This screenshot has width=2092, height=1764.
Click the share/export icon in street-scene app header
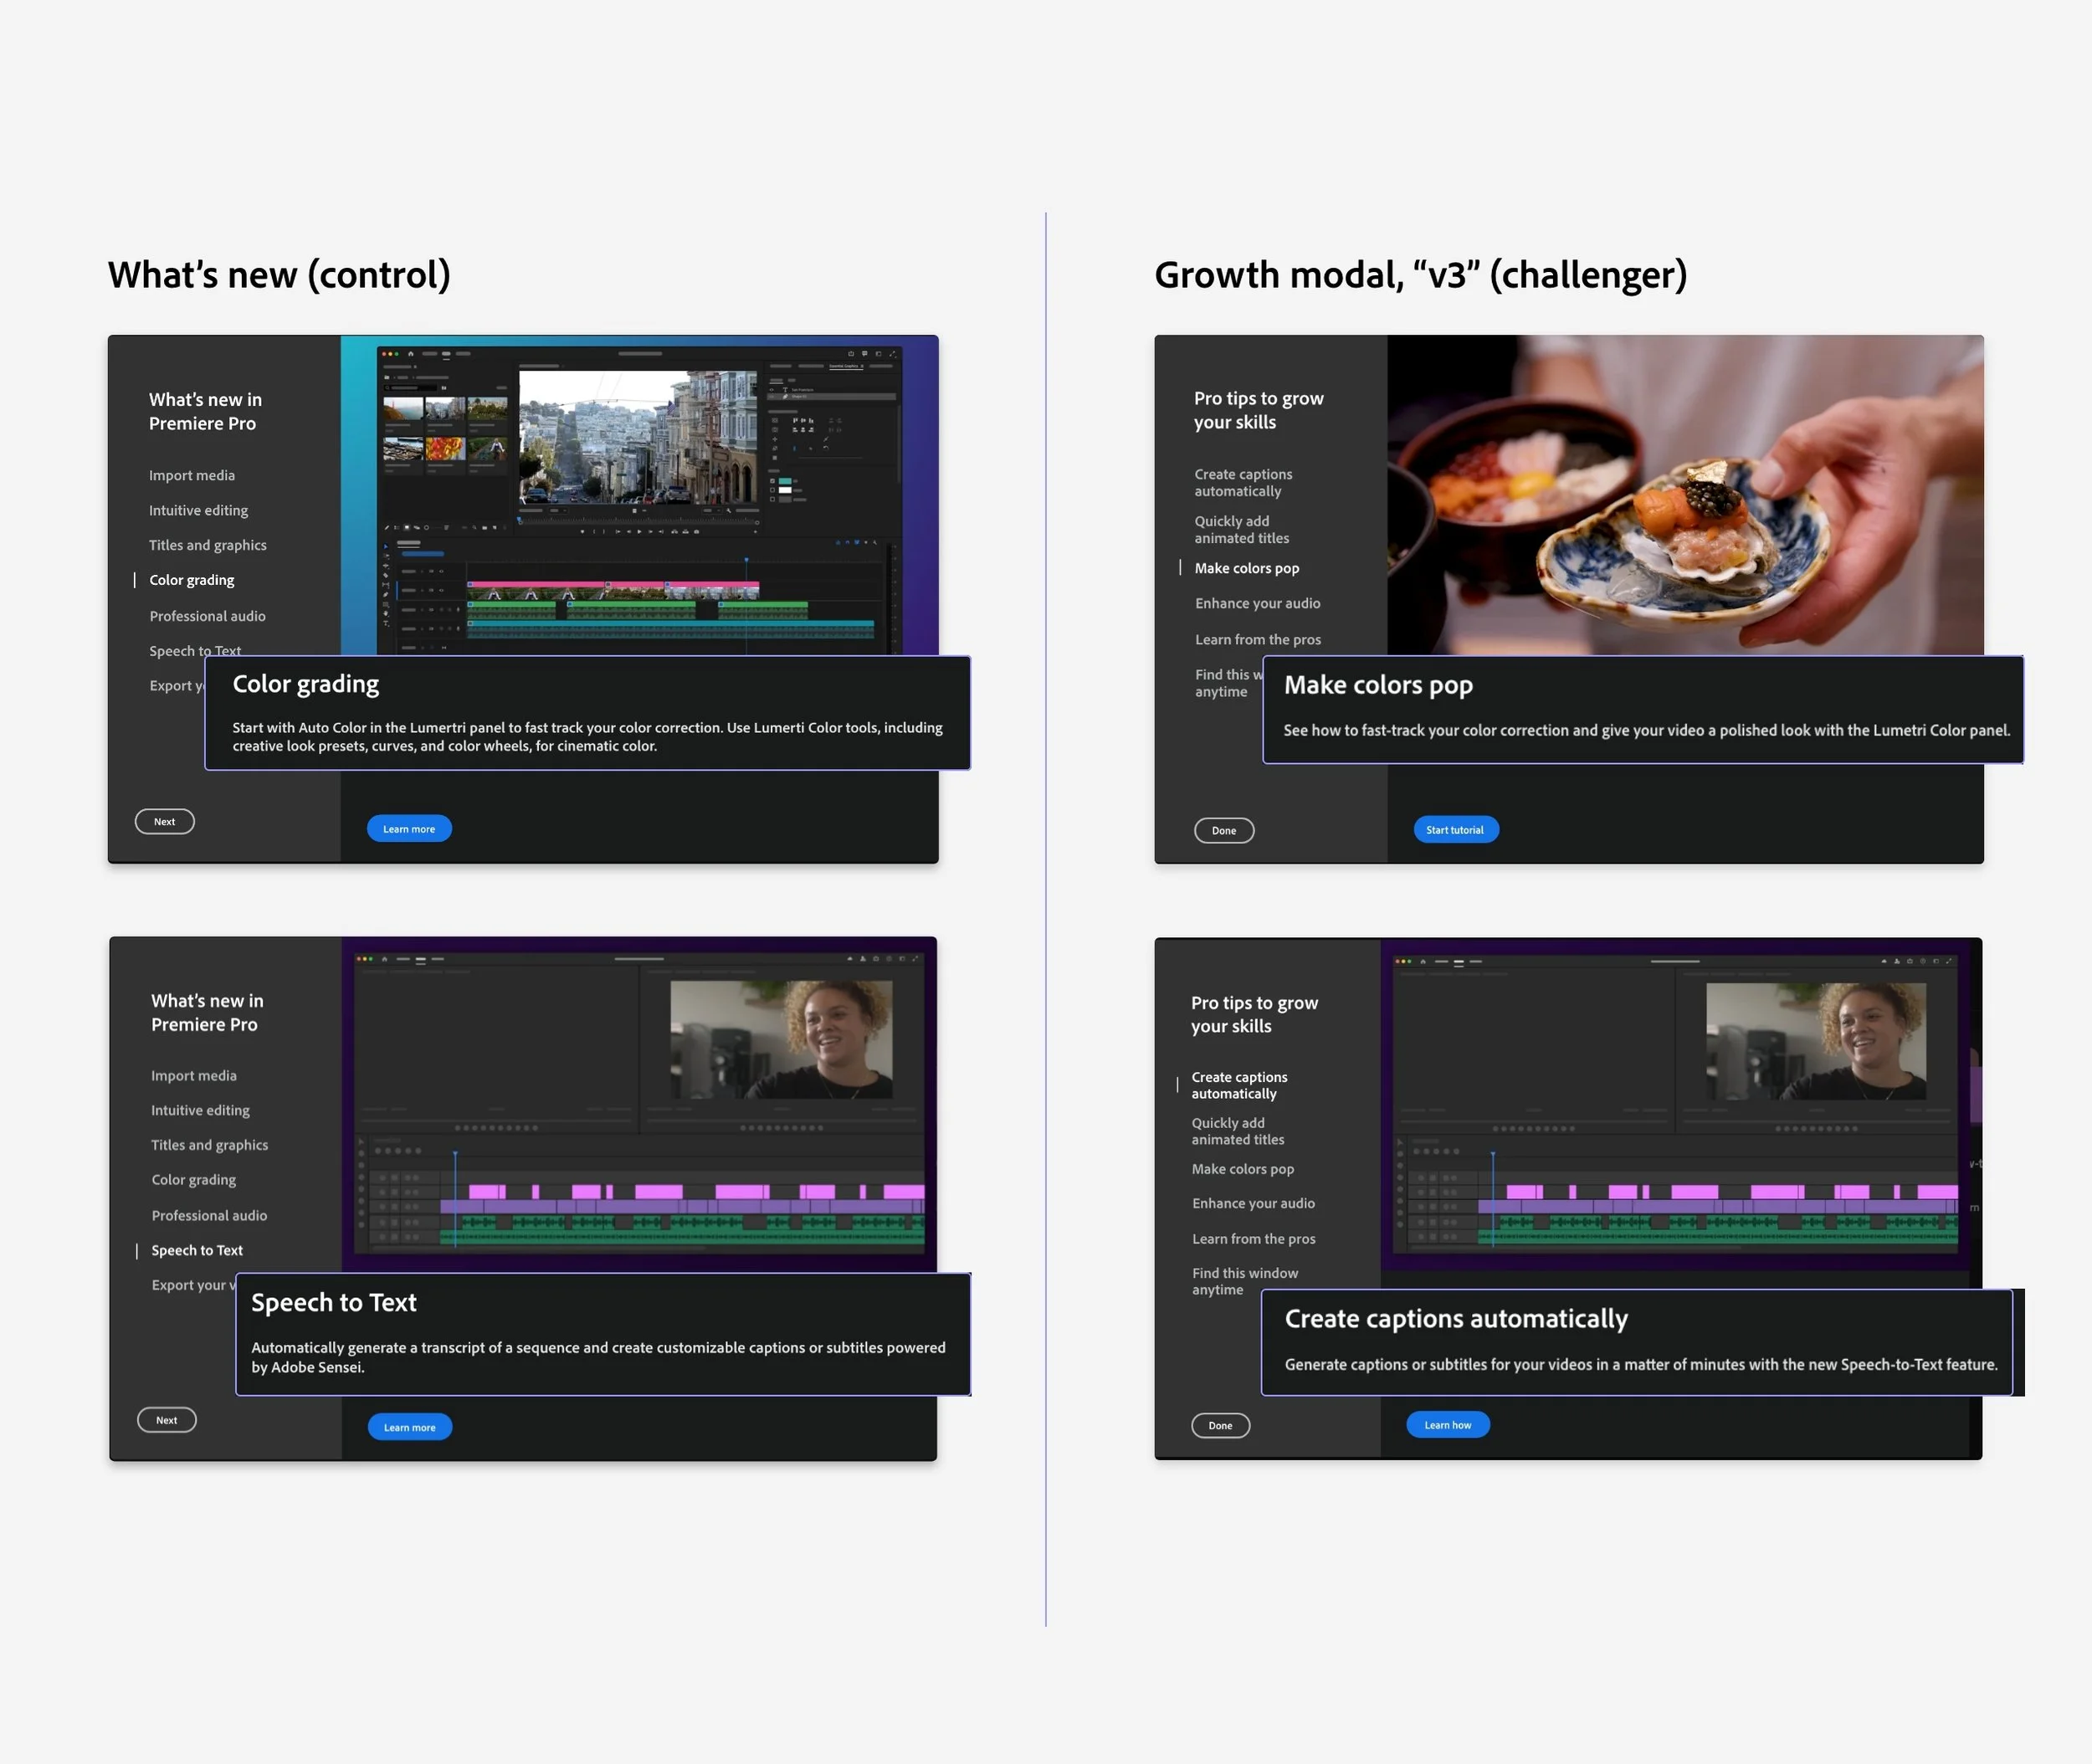click(x=852, y=354)
